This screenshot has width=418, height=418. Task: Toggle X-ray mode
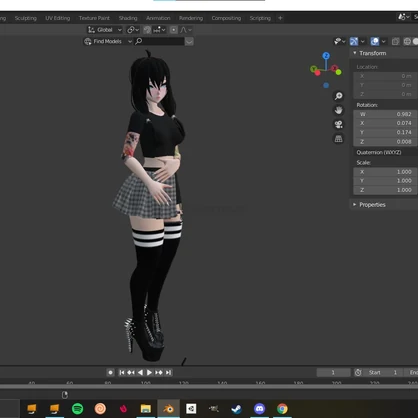point(396,41)
